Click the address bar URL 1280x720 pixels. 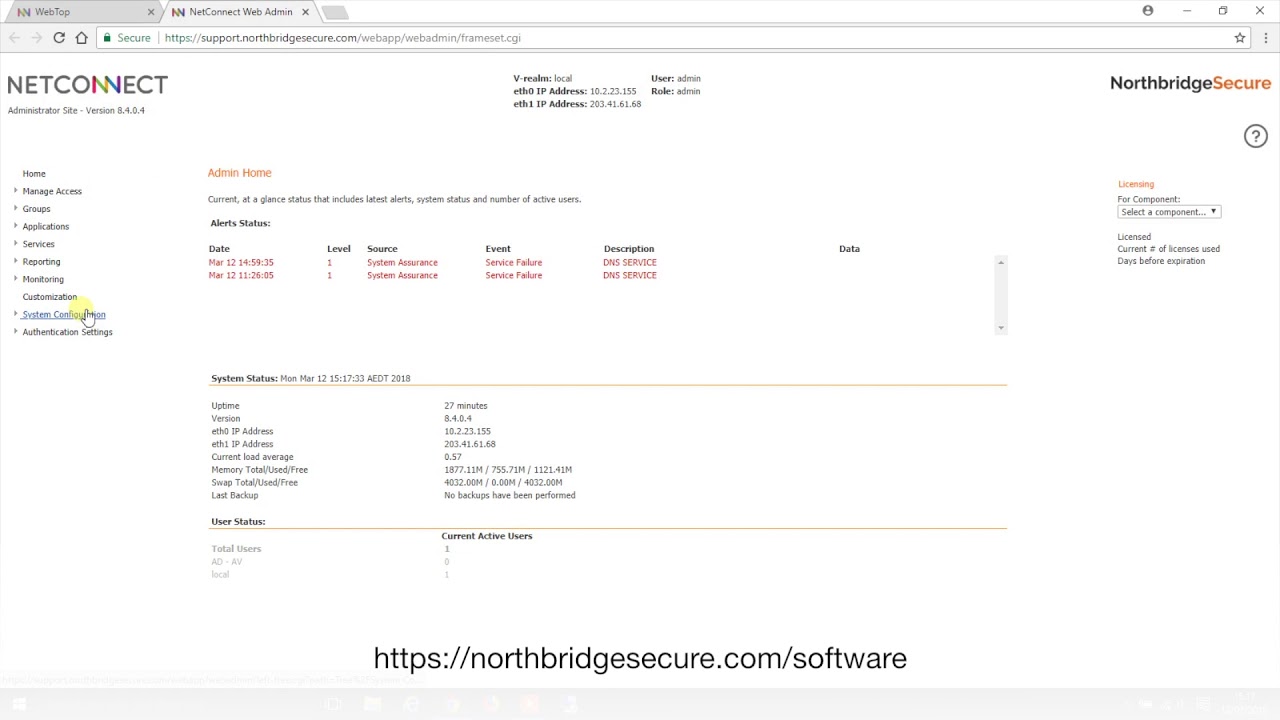pos(342,38)
